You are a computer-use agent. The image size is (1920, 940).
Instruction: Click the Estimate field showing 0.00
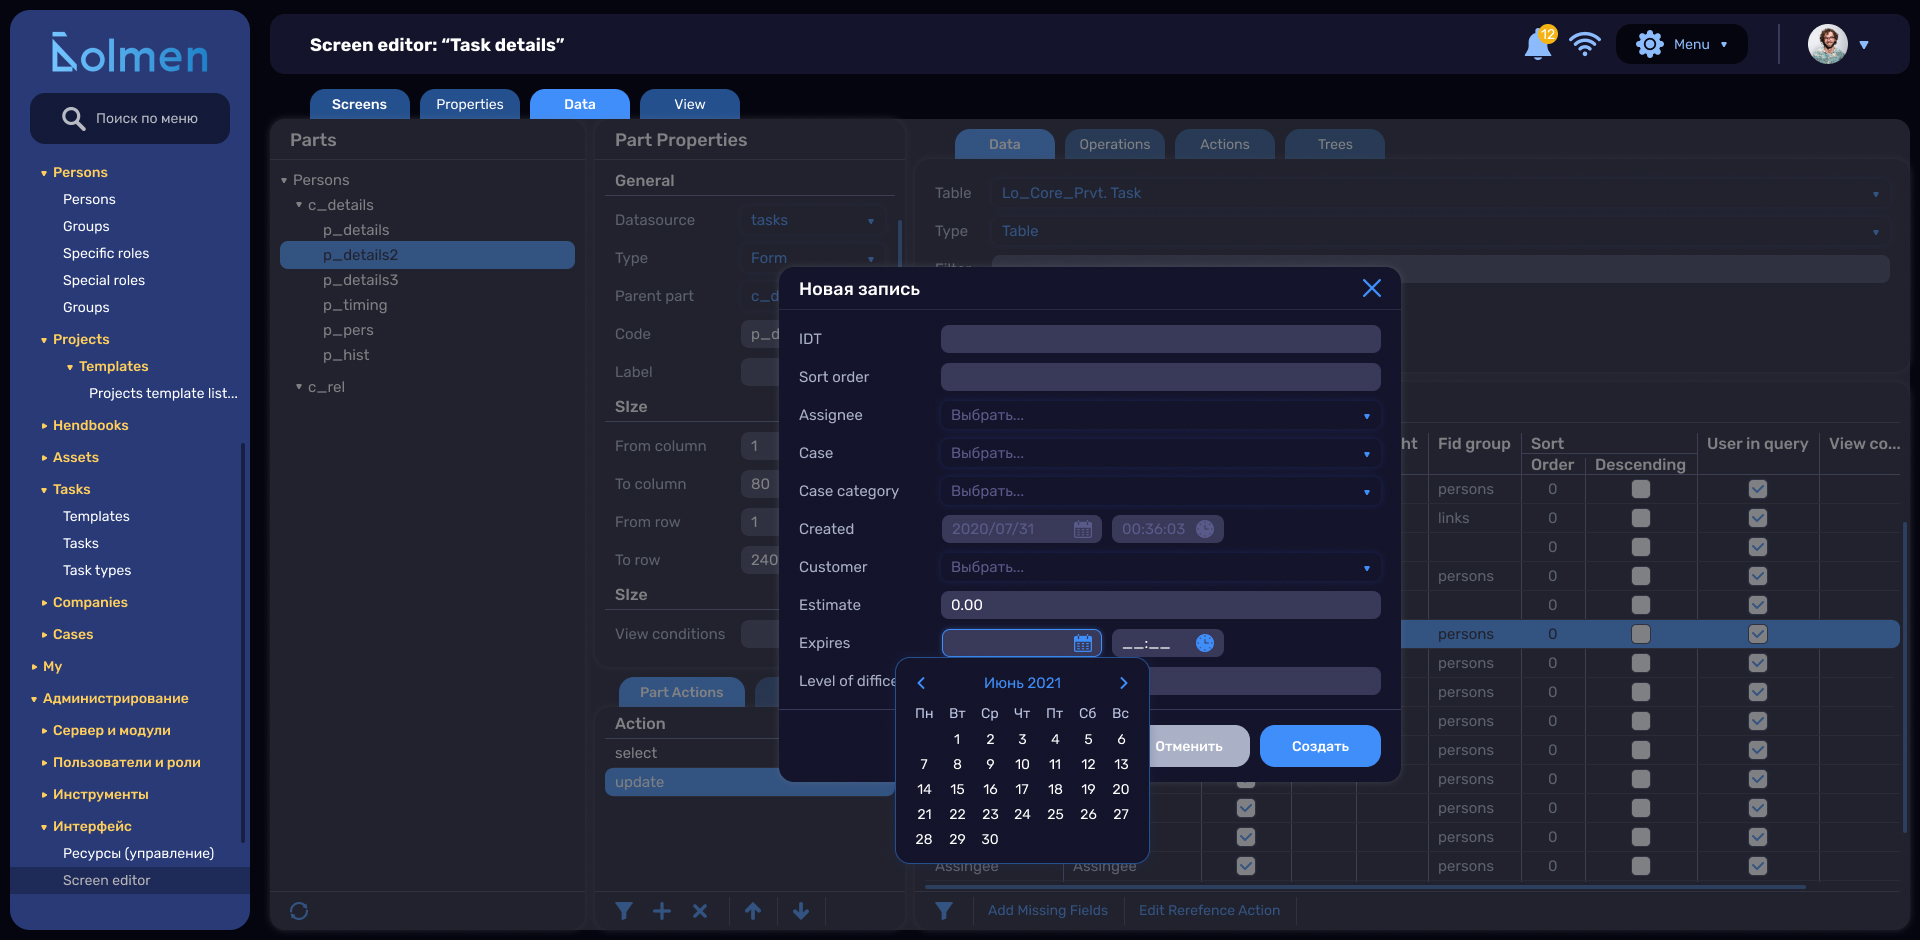click(1160, 605)
